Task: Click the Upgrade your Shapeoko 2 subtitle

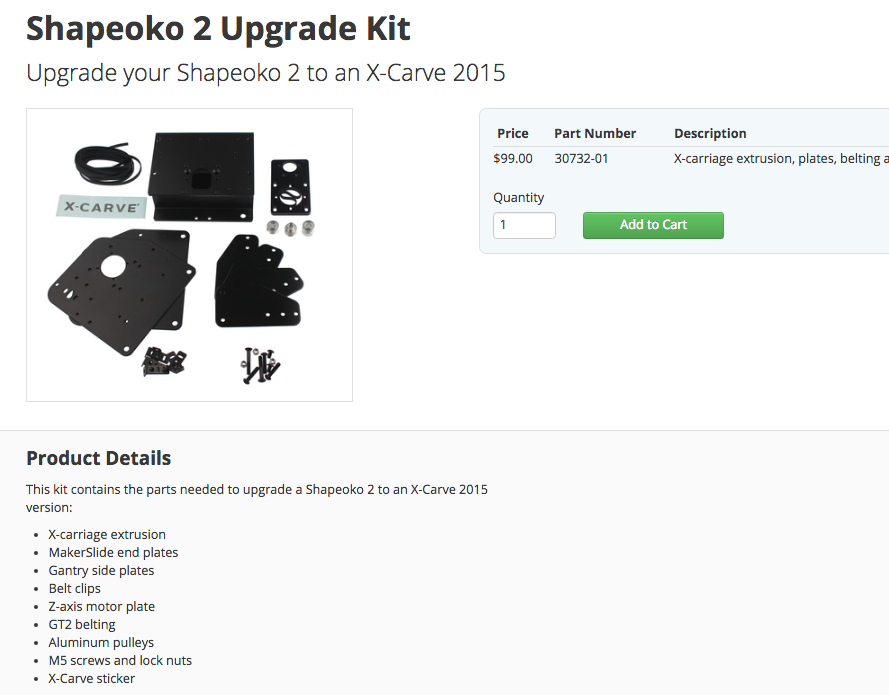Action: [265, 73]
